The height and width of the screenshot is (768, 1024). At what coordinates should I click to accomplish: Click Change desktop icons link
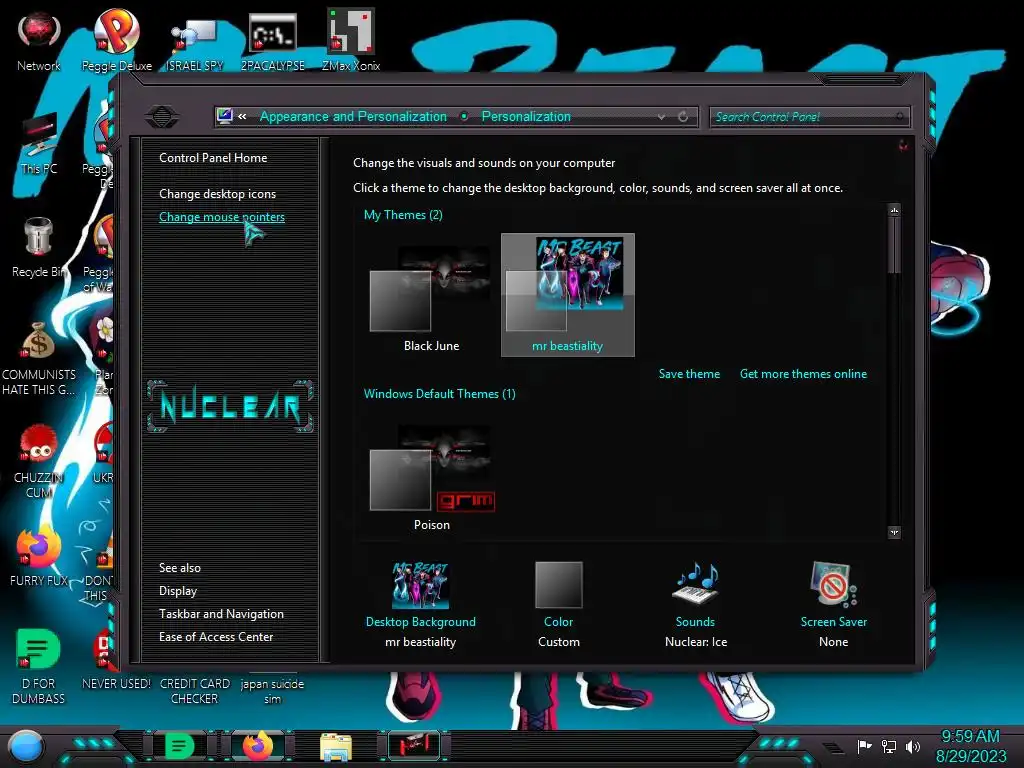coord(217,194)
